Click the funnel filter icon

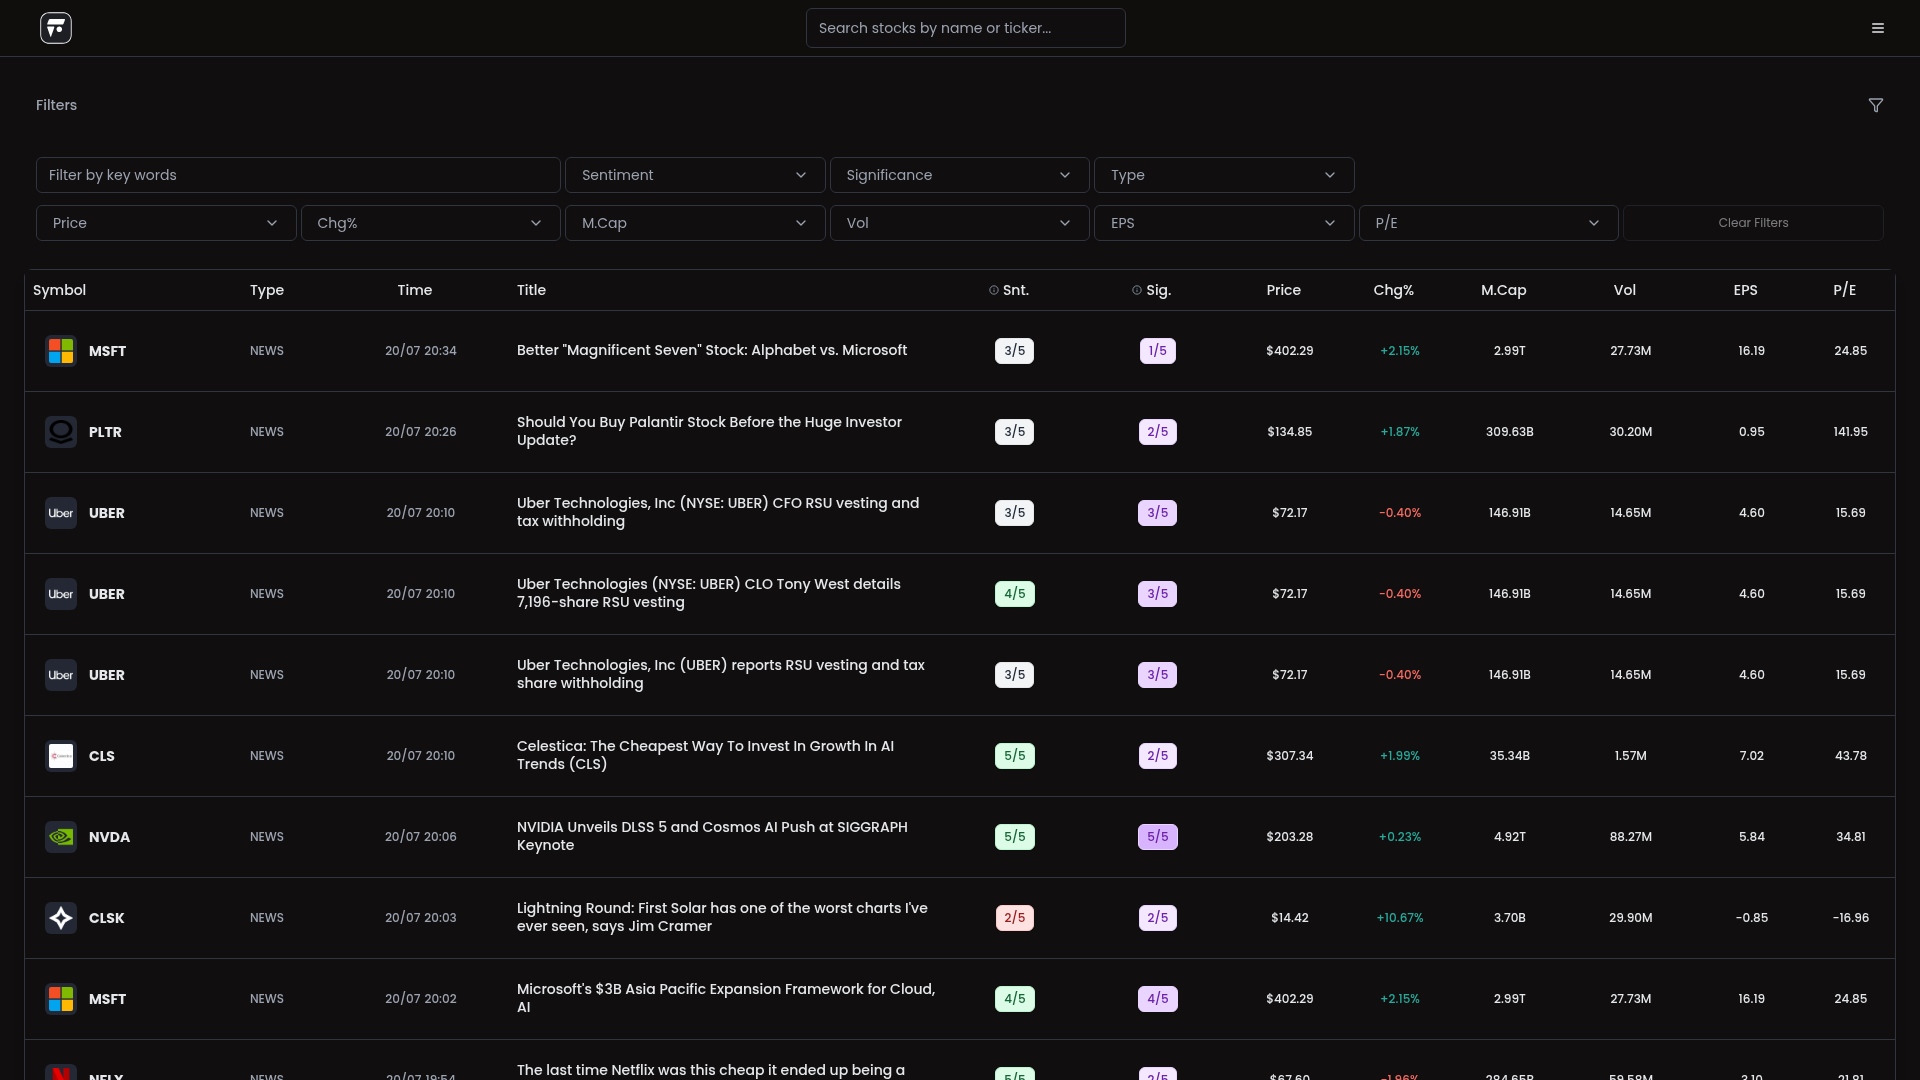tap(1876, 105)
